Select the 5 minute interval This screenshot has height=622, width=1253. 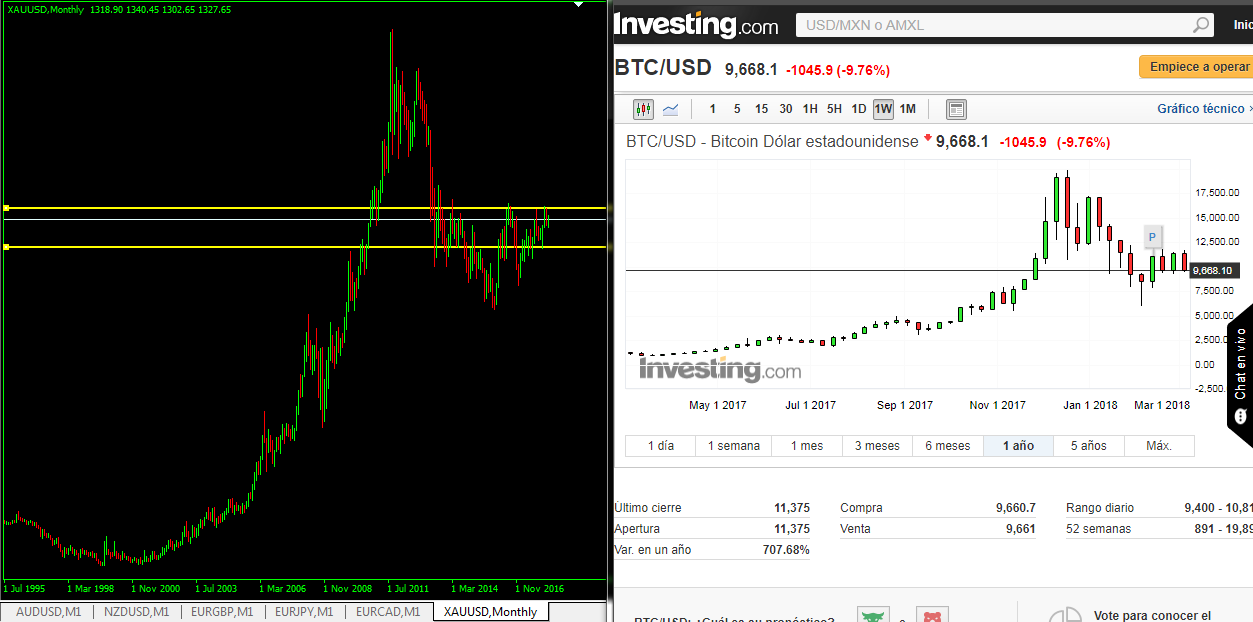pyautogui.click(x=737, y=109)
